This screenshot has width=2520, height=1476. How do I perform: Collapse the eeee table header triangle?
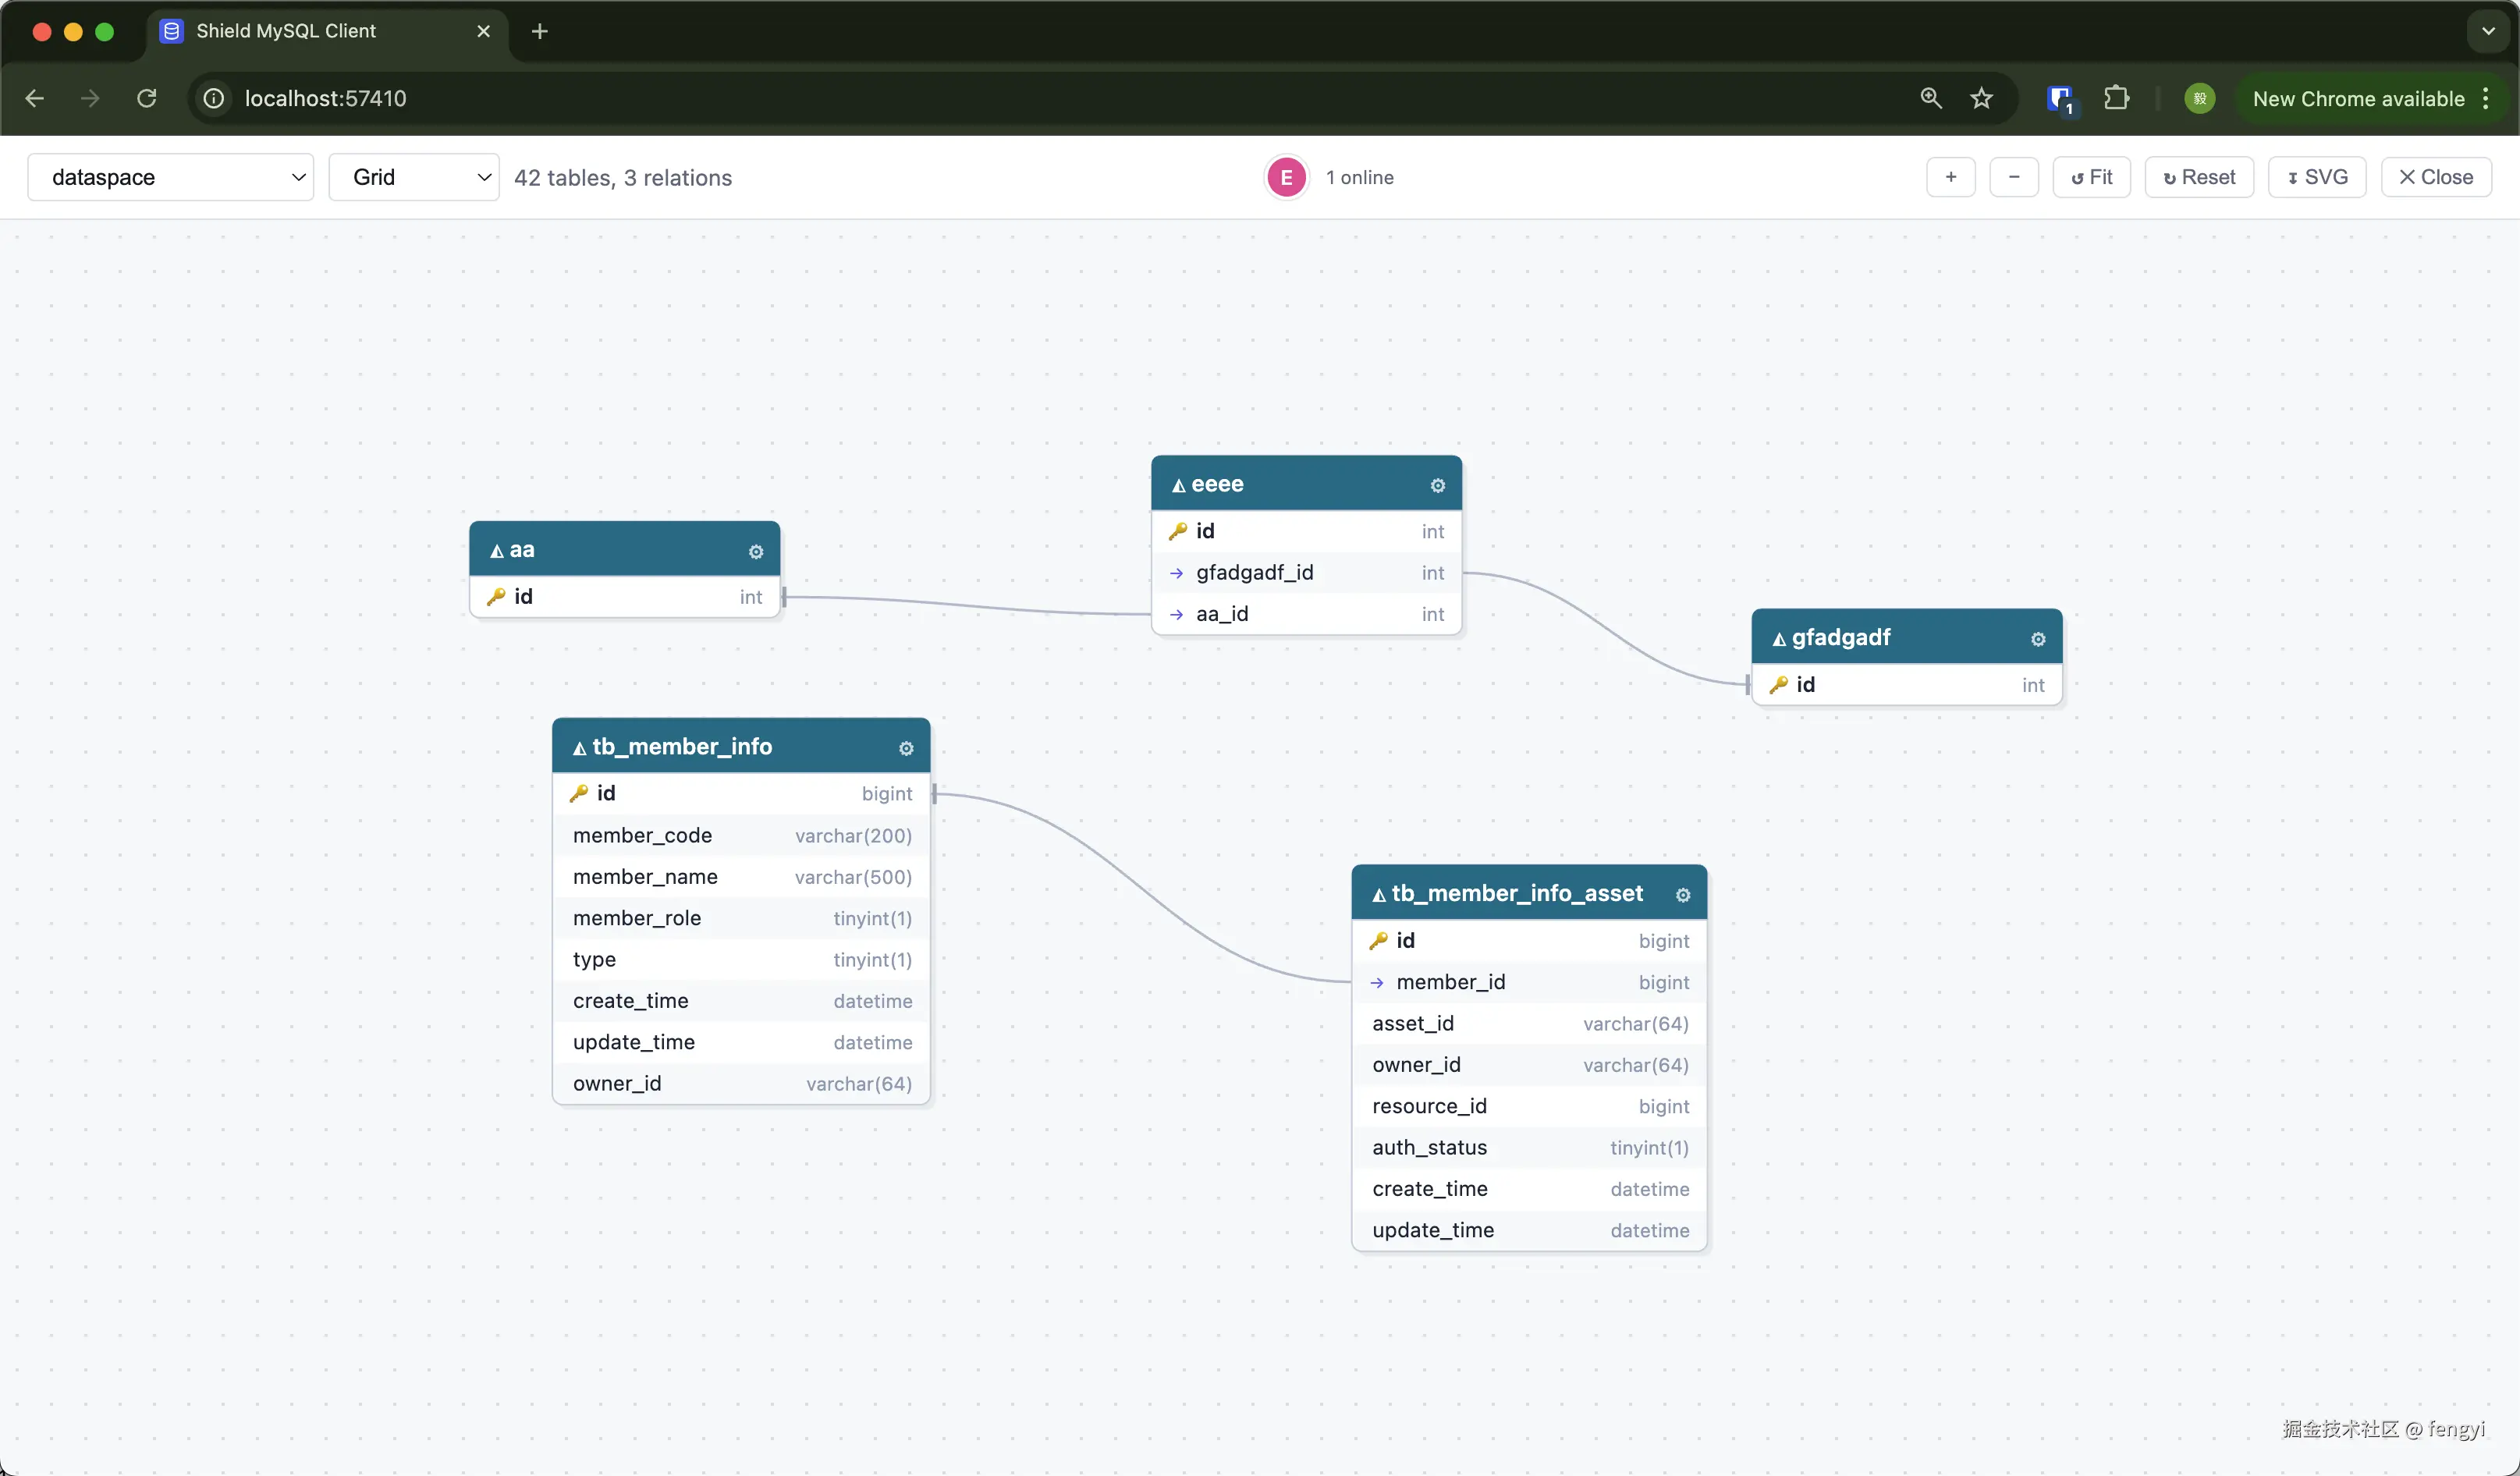tap(1179, 486)
